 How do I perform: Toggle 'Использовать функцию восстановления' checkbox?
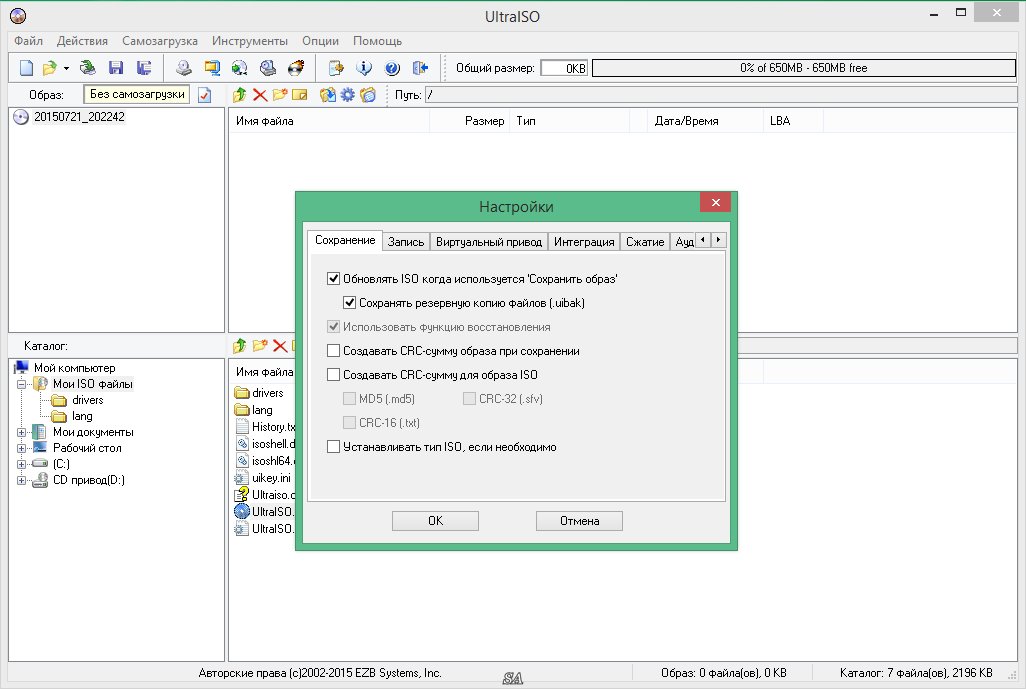334,327
